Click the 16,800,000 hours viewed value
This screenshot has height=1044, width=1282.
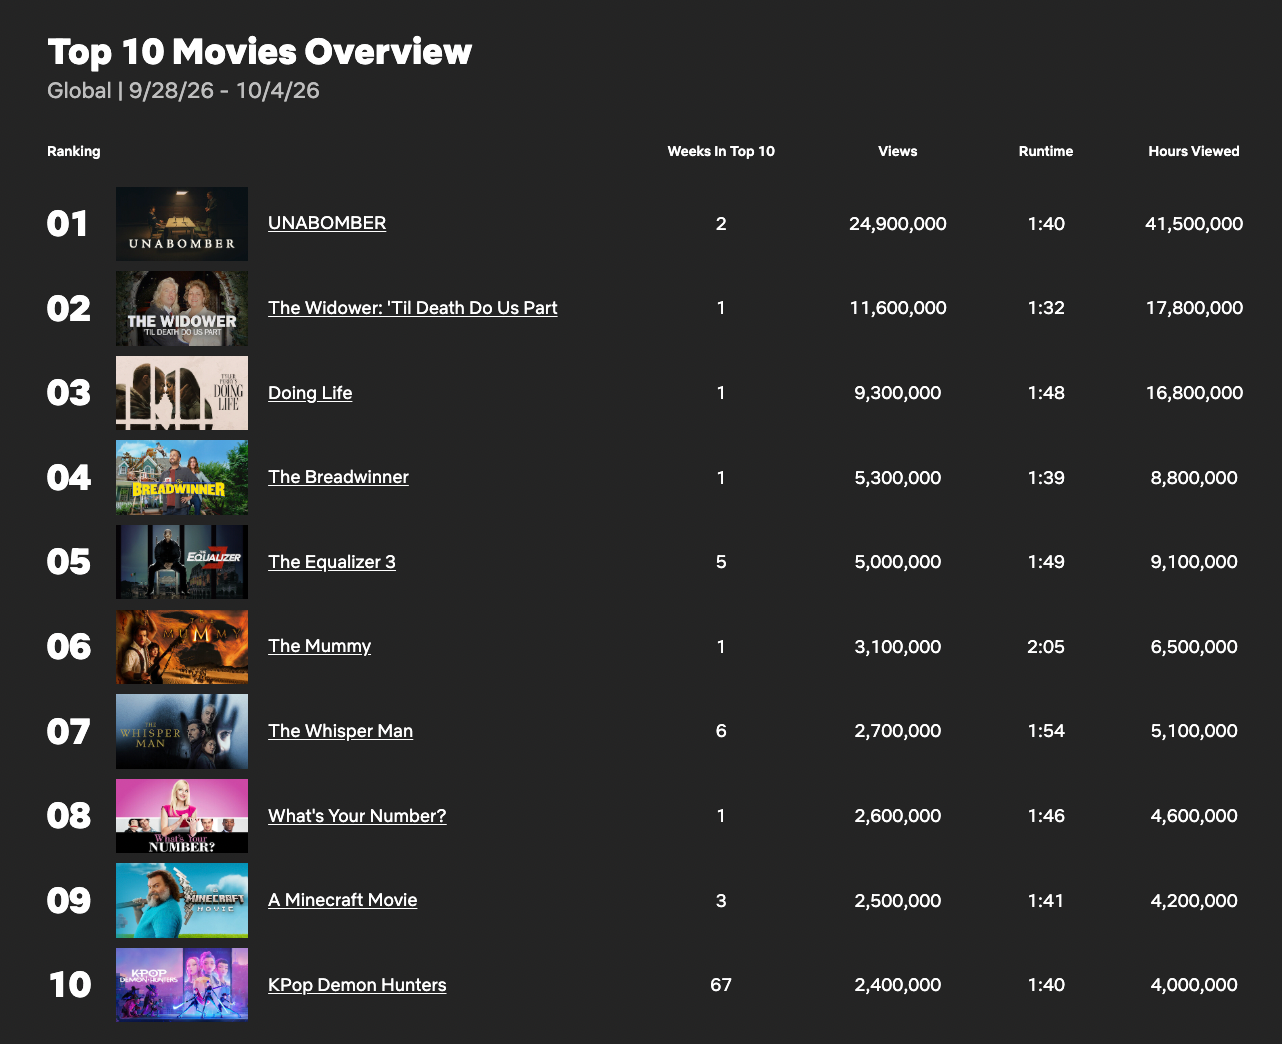[x=1194, y=393]
